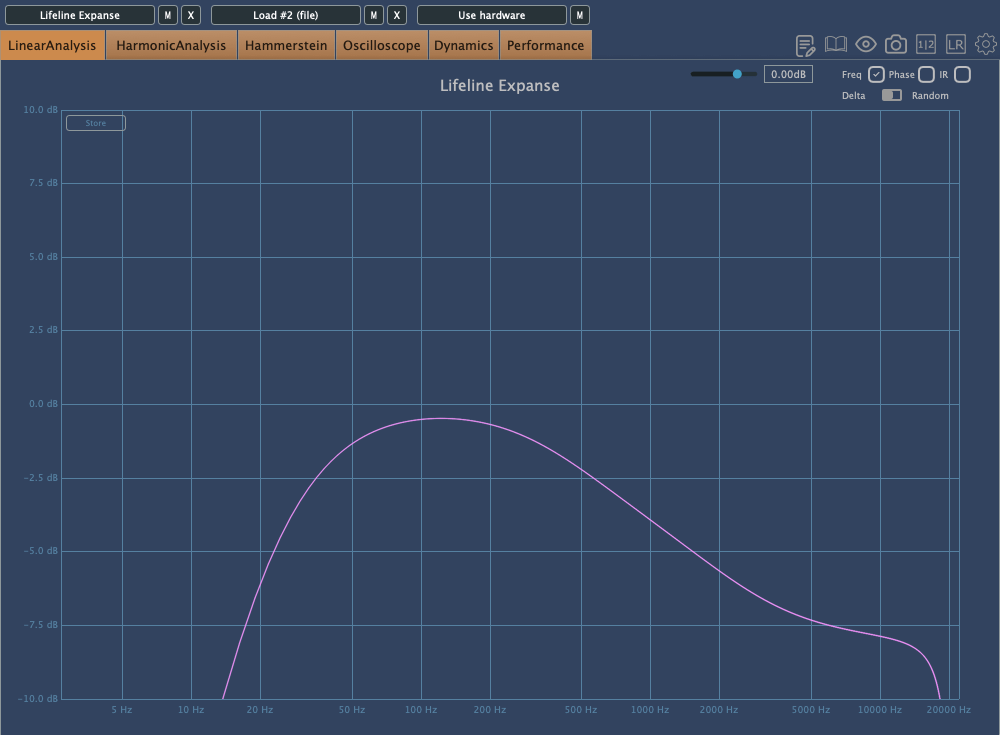
Task: Click the gain level slider handle
Action: point(737,74)
